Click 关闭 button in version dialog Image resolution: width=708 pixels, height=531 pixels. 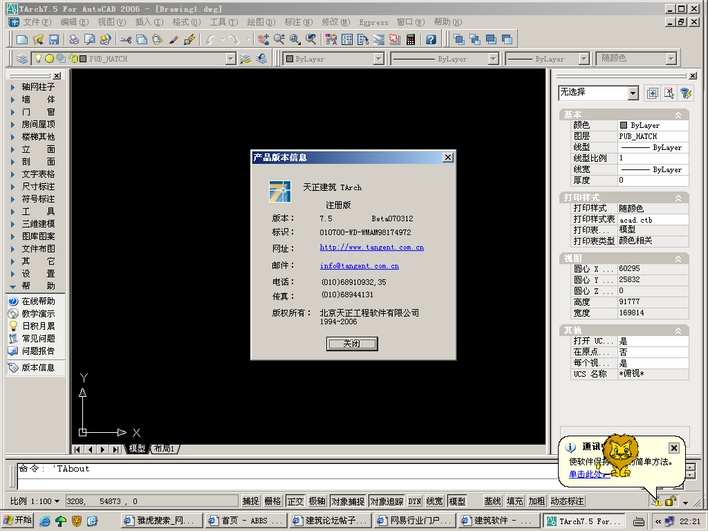pos(352,344)
